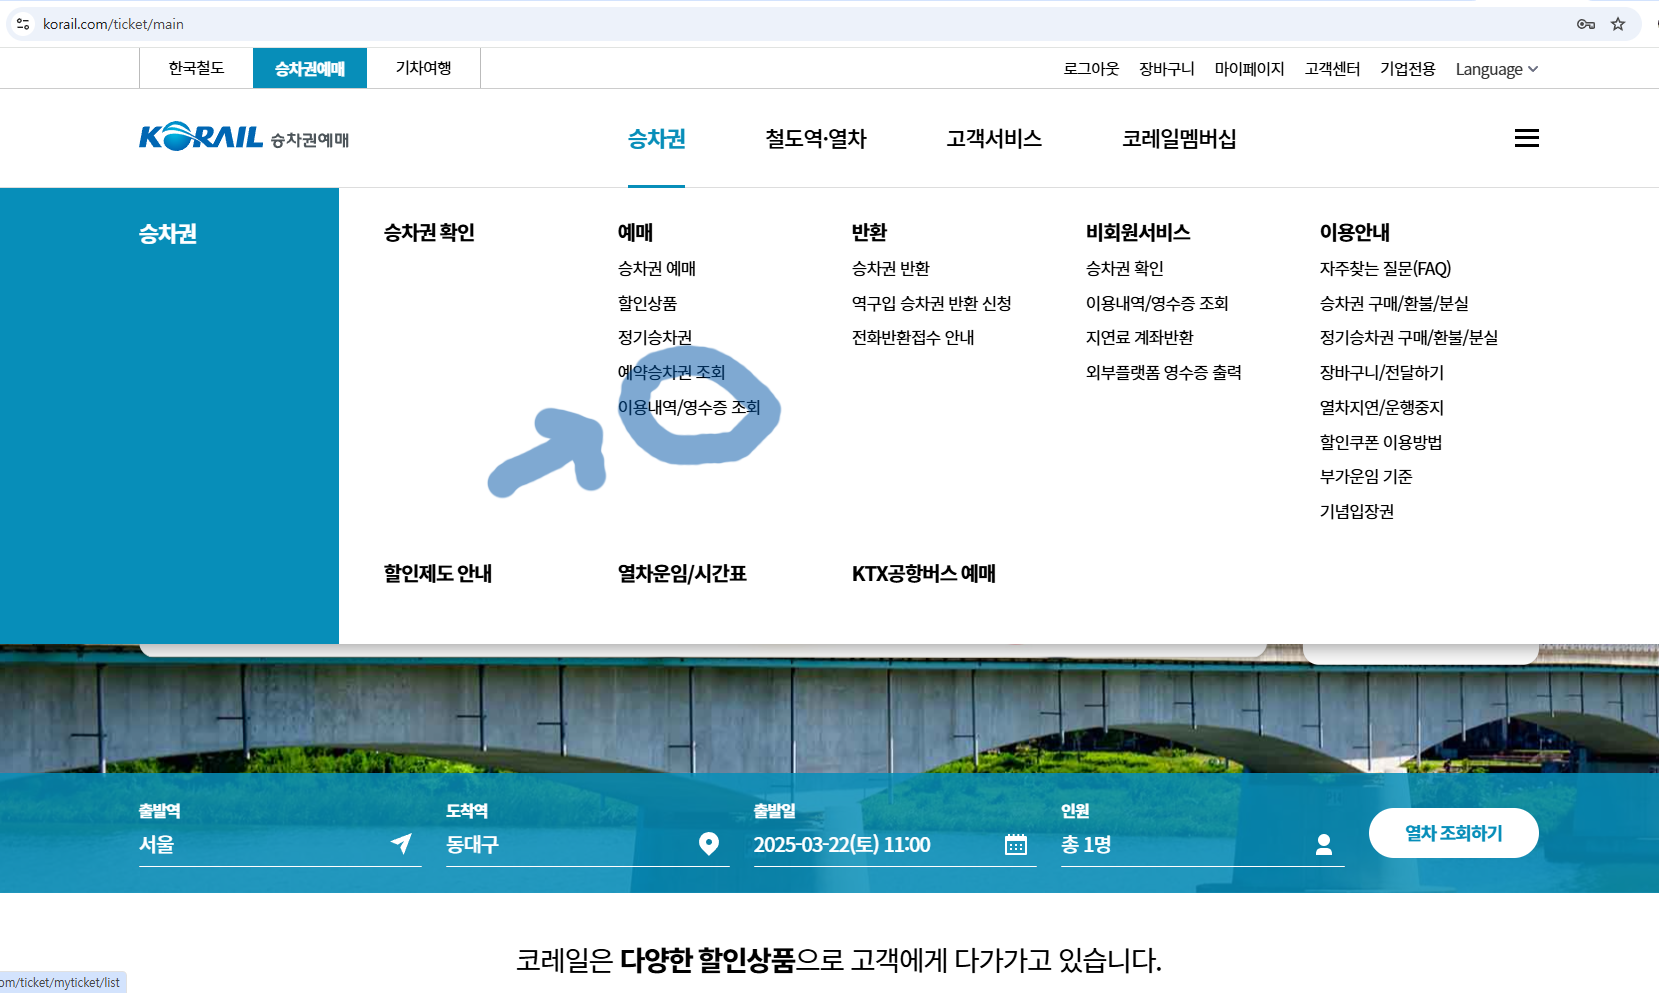1659x993 pixels.
Task: Click the bookmark star icon in address bar
Action: 1618,24
